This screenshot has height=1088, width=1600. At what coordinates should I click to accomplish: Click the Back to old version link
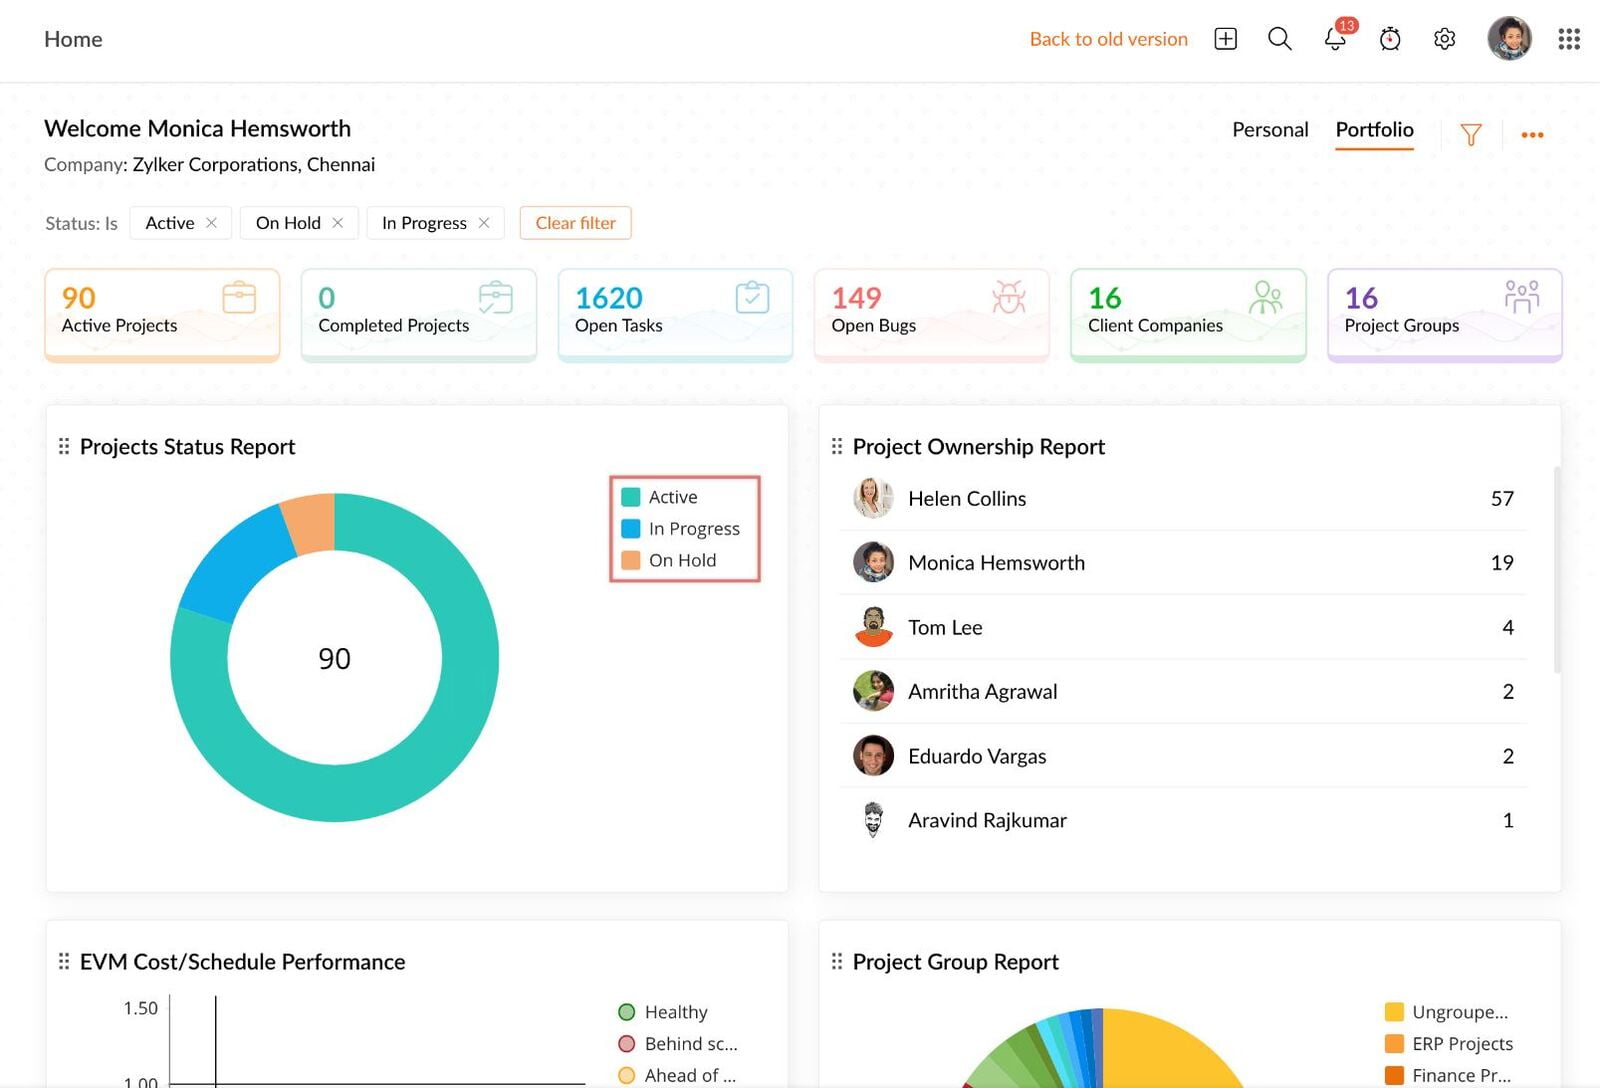(1108, 39)
